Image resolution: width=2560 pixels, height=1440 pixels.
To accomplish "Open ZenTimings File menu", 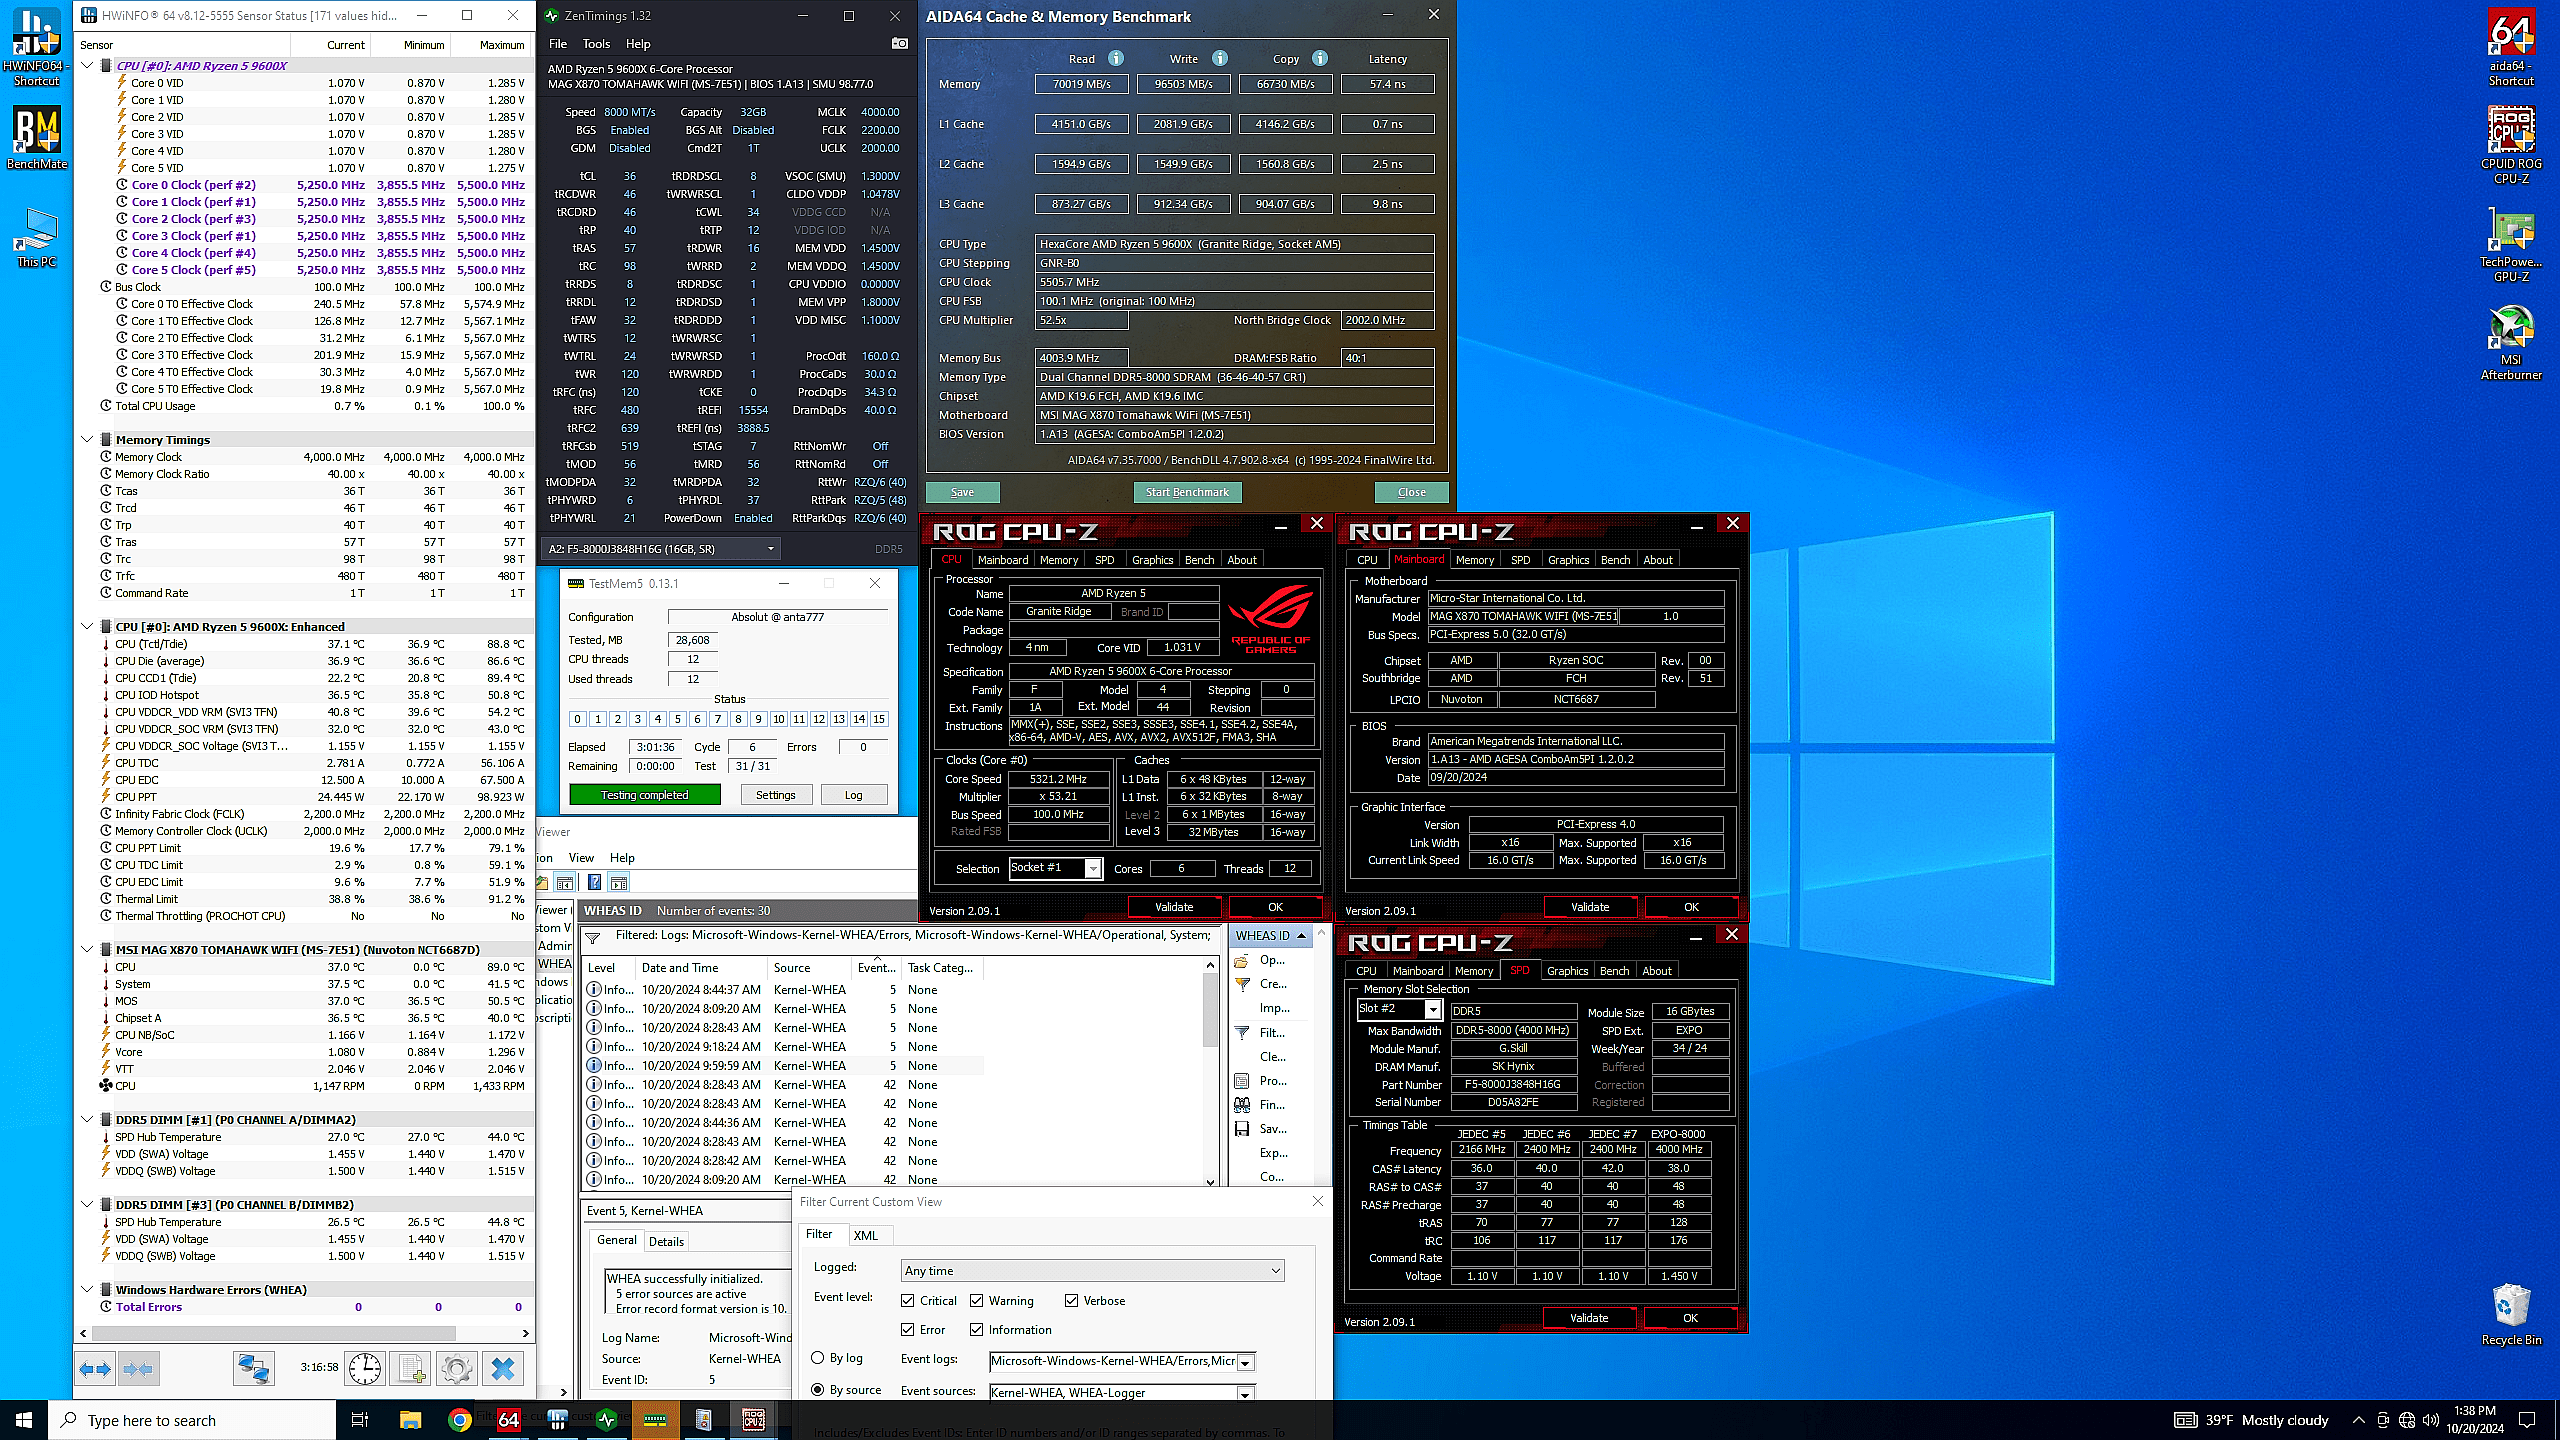I will [x=558, y=44].
